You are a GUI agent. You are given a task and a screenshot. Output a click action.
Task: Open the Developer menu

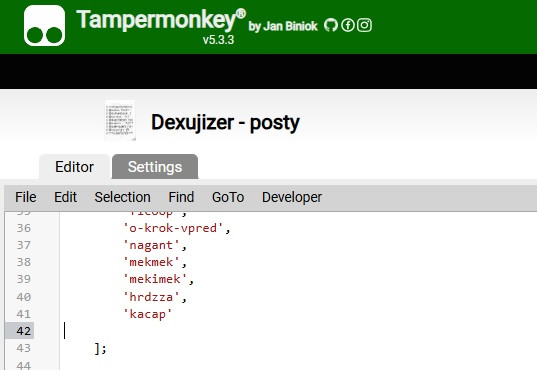coord(292,197)
